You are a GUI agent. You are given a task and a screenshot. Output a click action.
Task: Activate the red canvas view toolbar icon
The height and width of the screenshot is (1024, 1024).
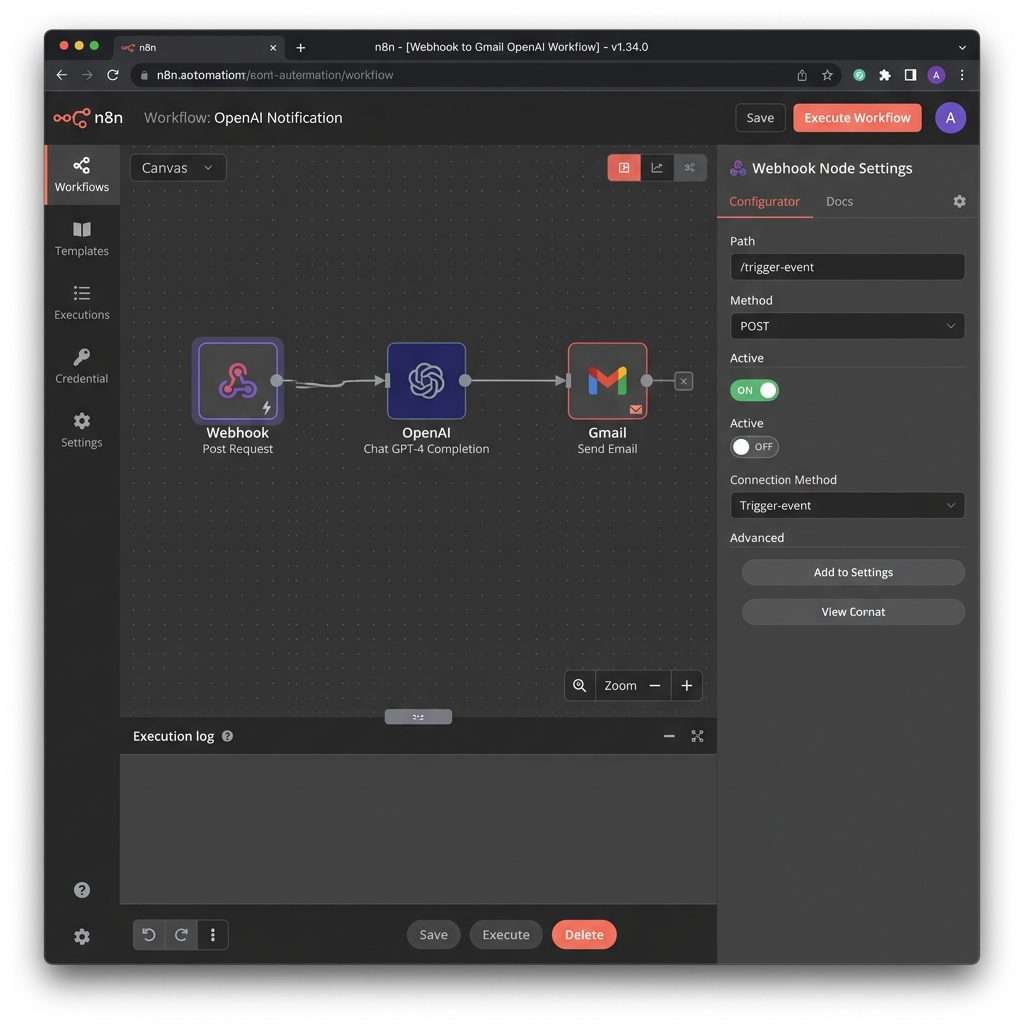point(624,168)
